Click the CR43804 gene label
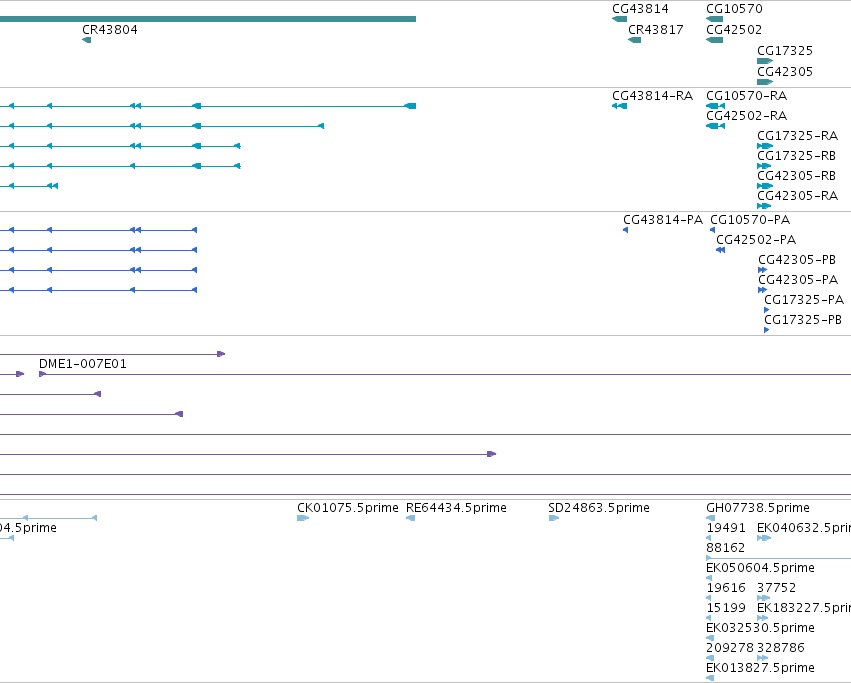This screenshot has height=683, width=851. (110, 29)
